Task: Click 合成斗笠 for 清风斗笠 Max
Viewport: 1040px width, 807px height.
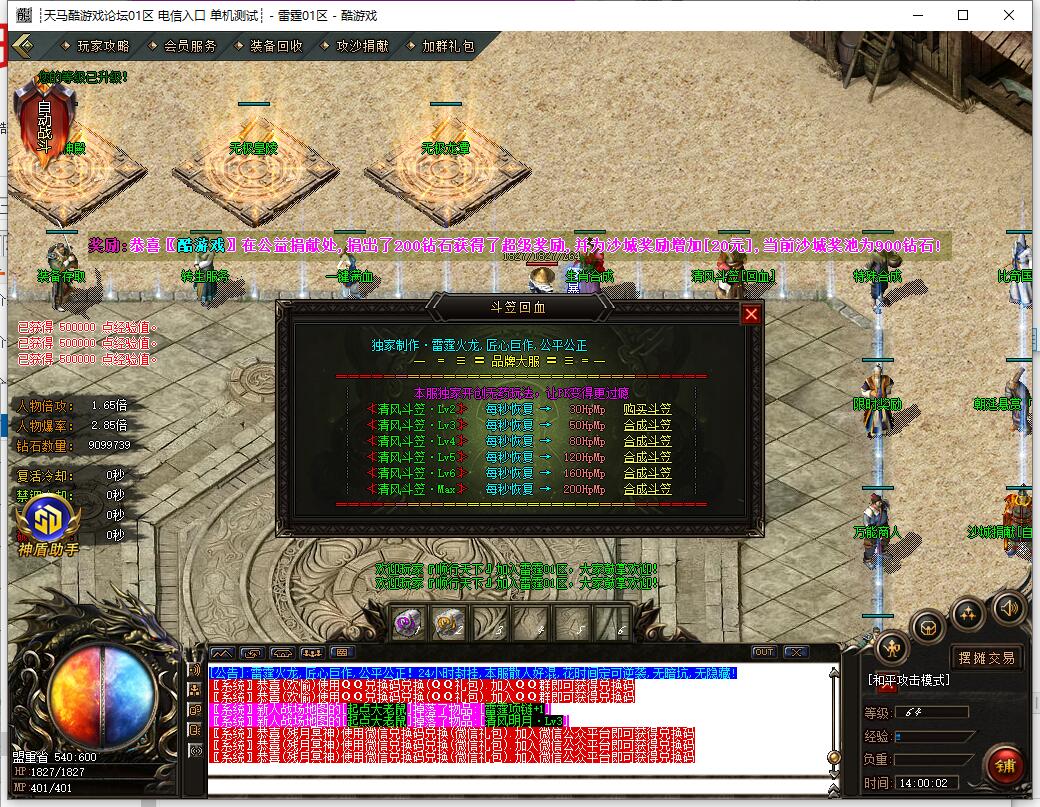Action: click(647, 489)
